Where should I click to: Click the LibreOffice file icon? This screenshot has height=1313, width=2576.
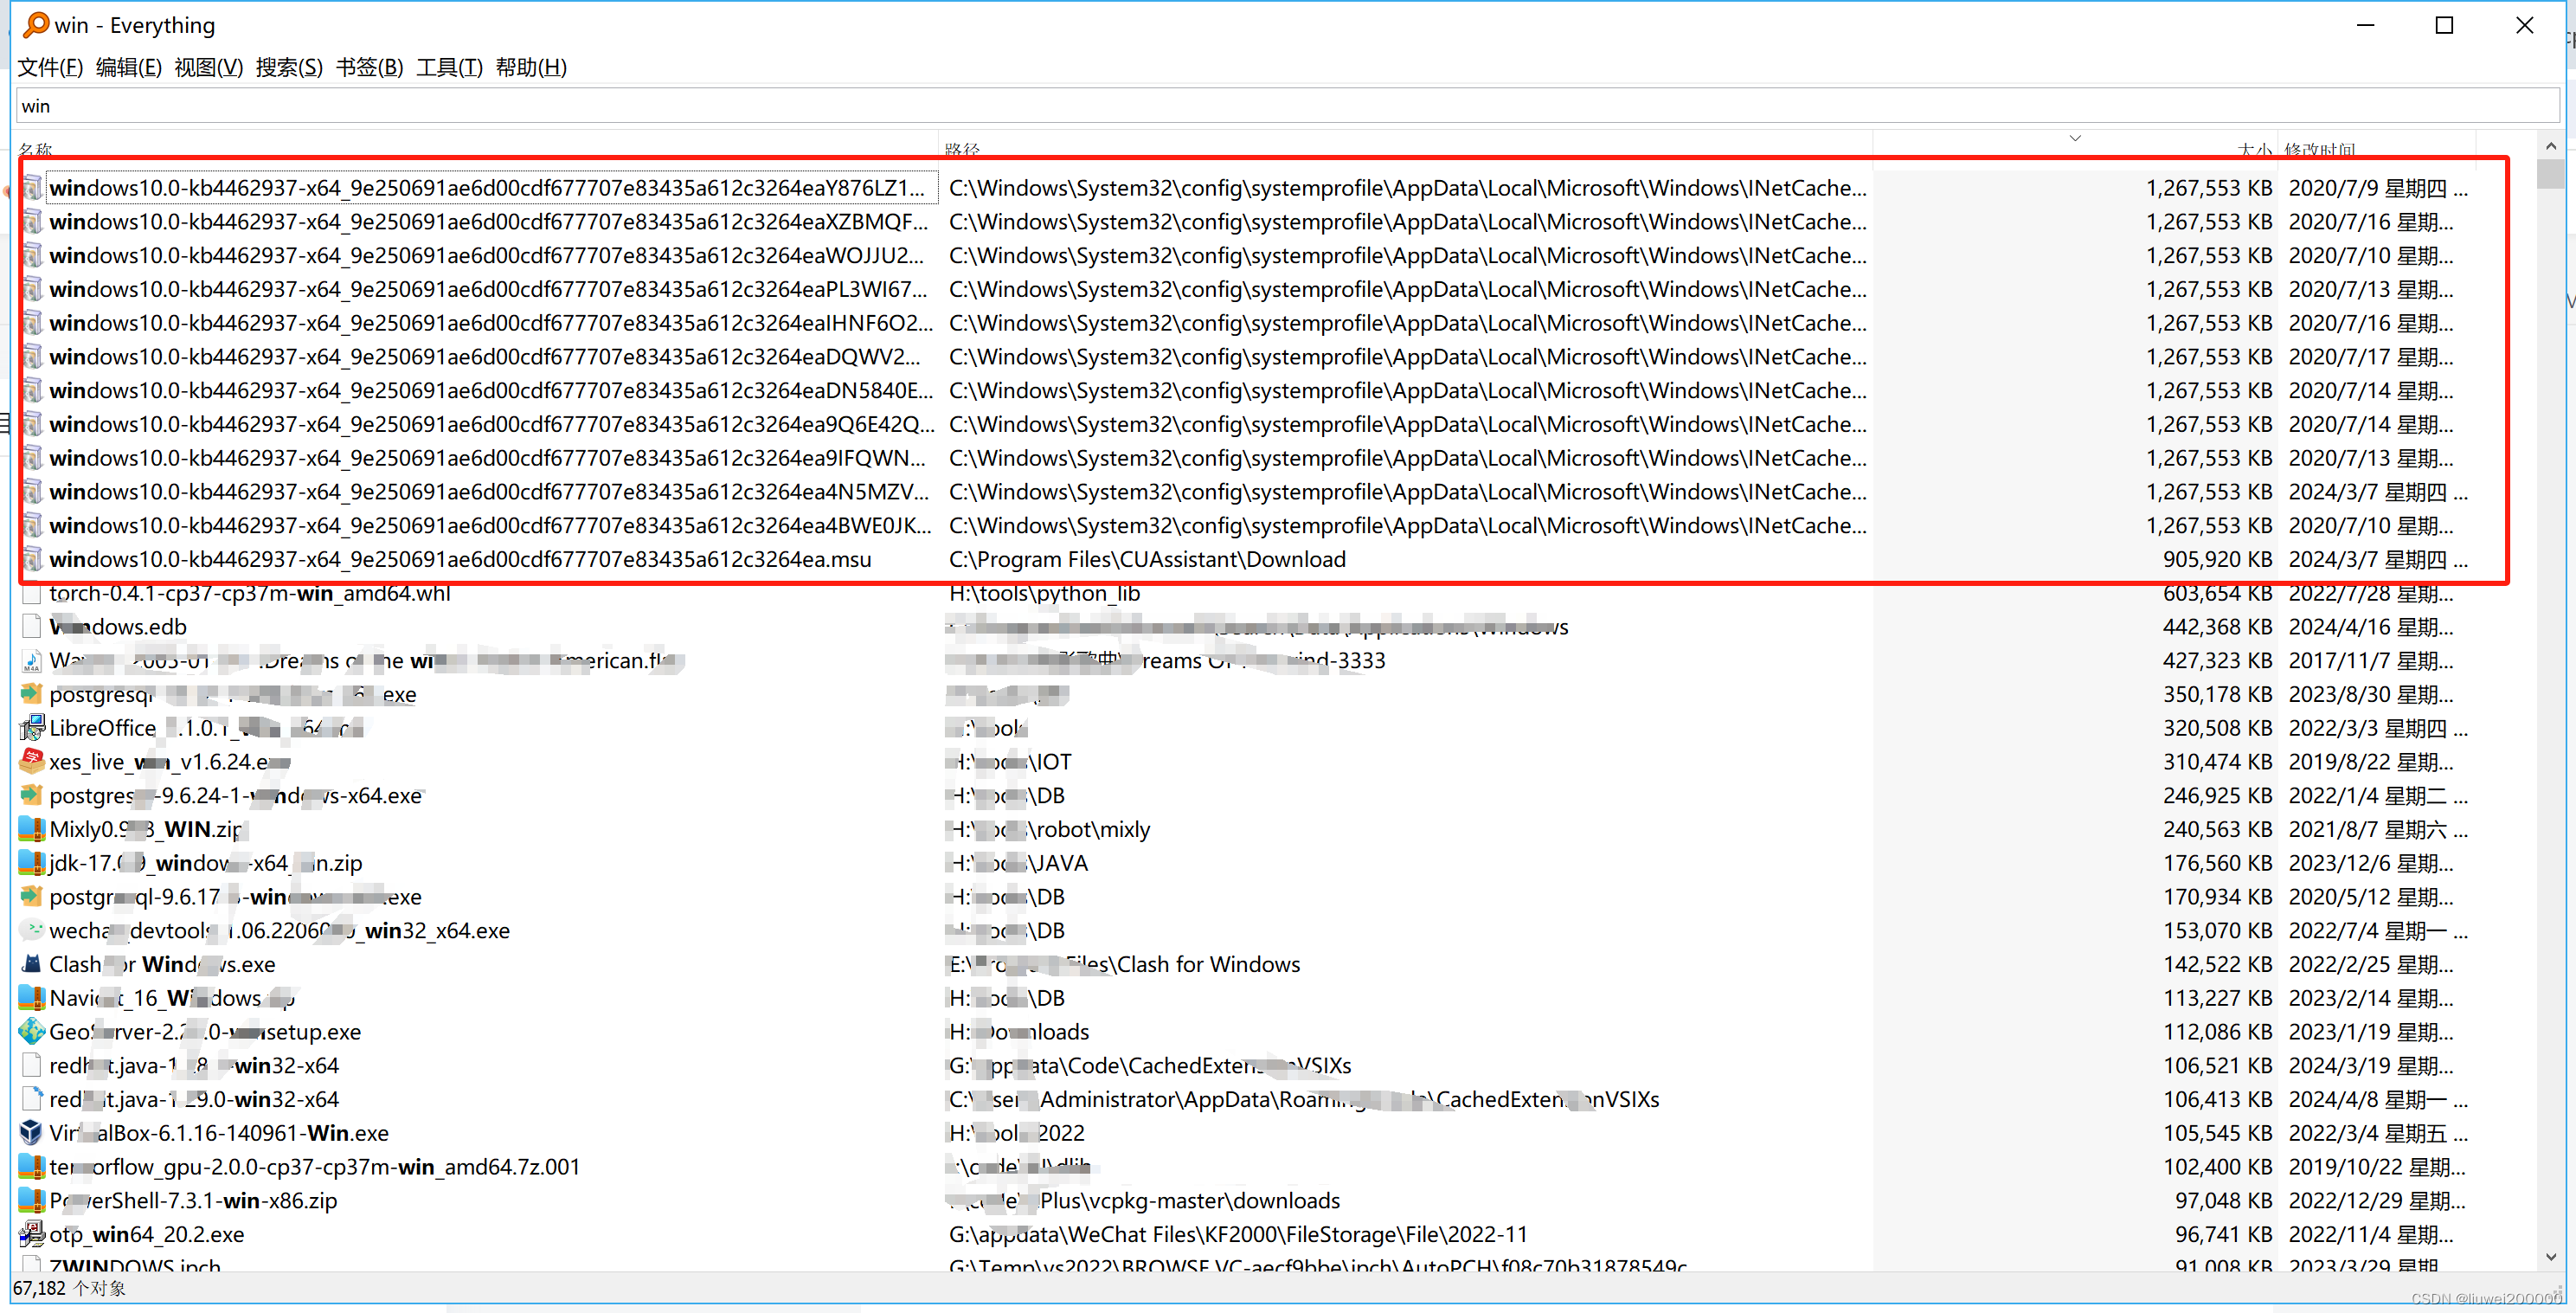30,728
